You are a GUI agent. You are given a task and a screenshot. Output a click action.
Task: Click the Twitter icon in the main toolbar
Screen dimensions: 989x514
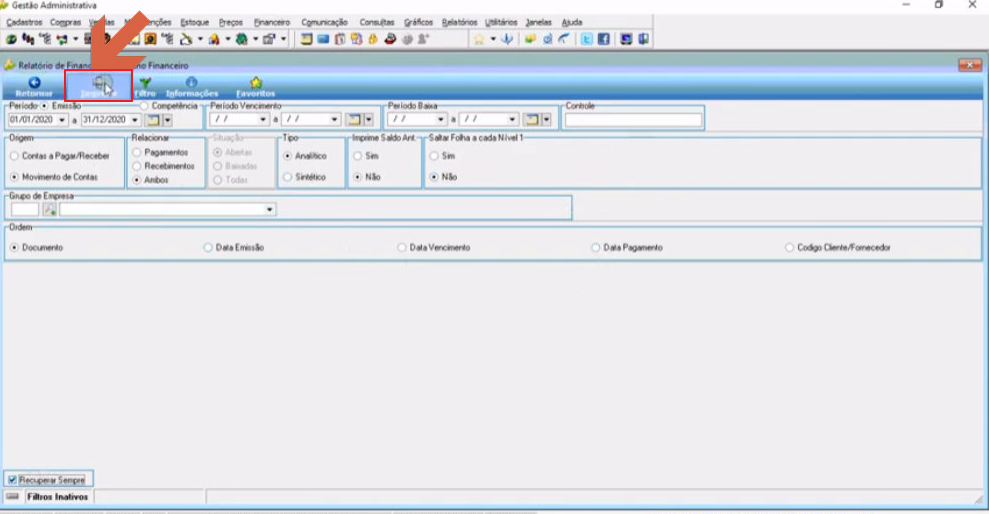587,39
